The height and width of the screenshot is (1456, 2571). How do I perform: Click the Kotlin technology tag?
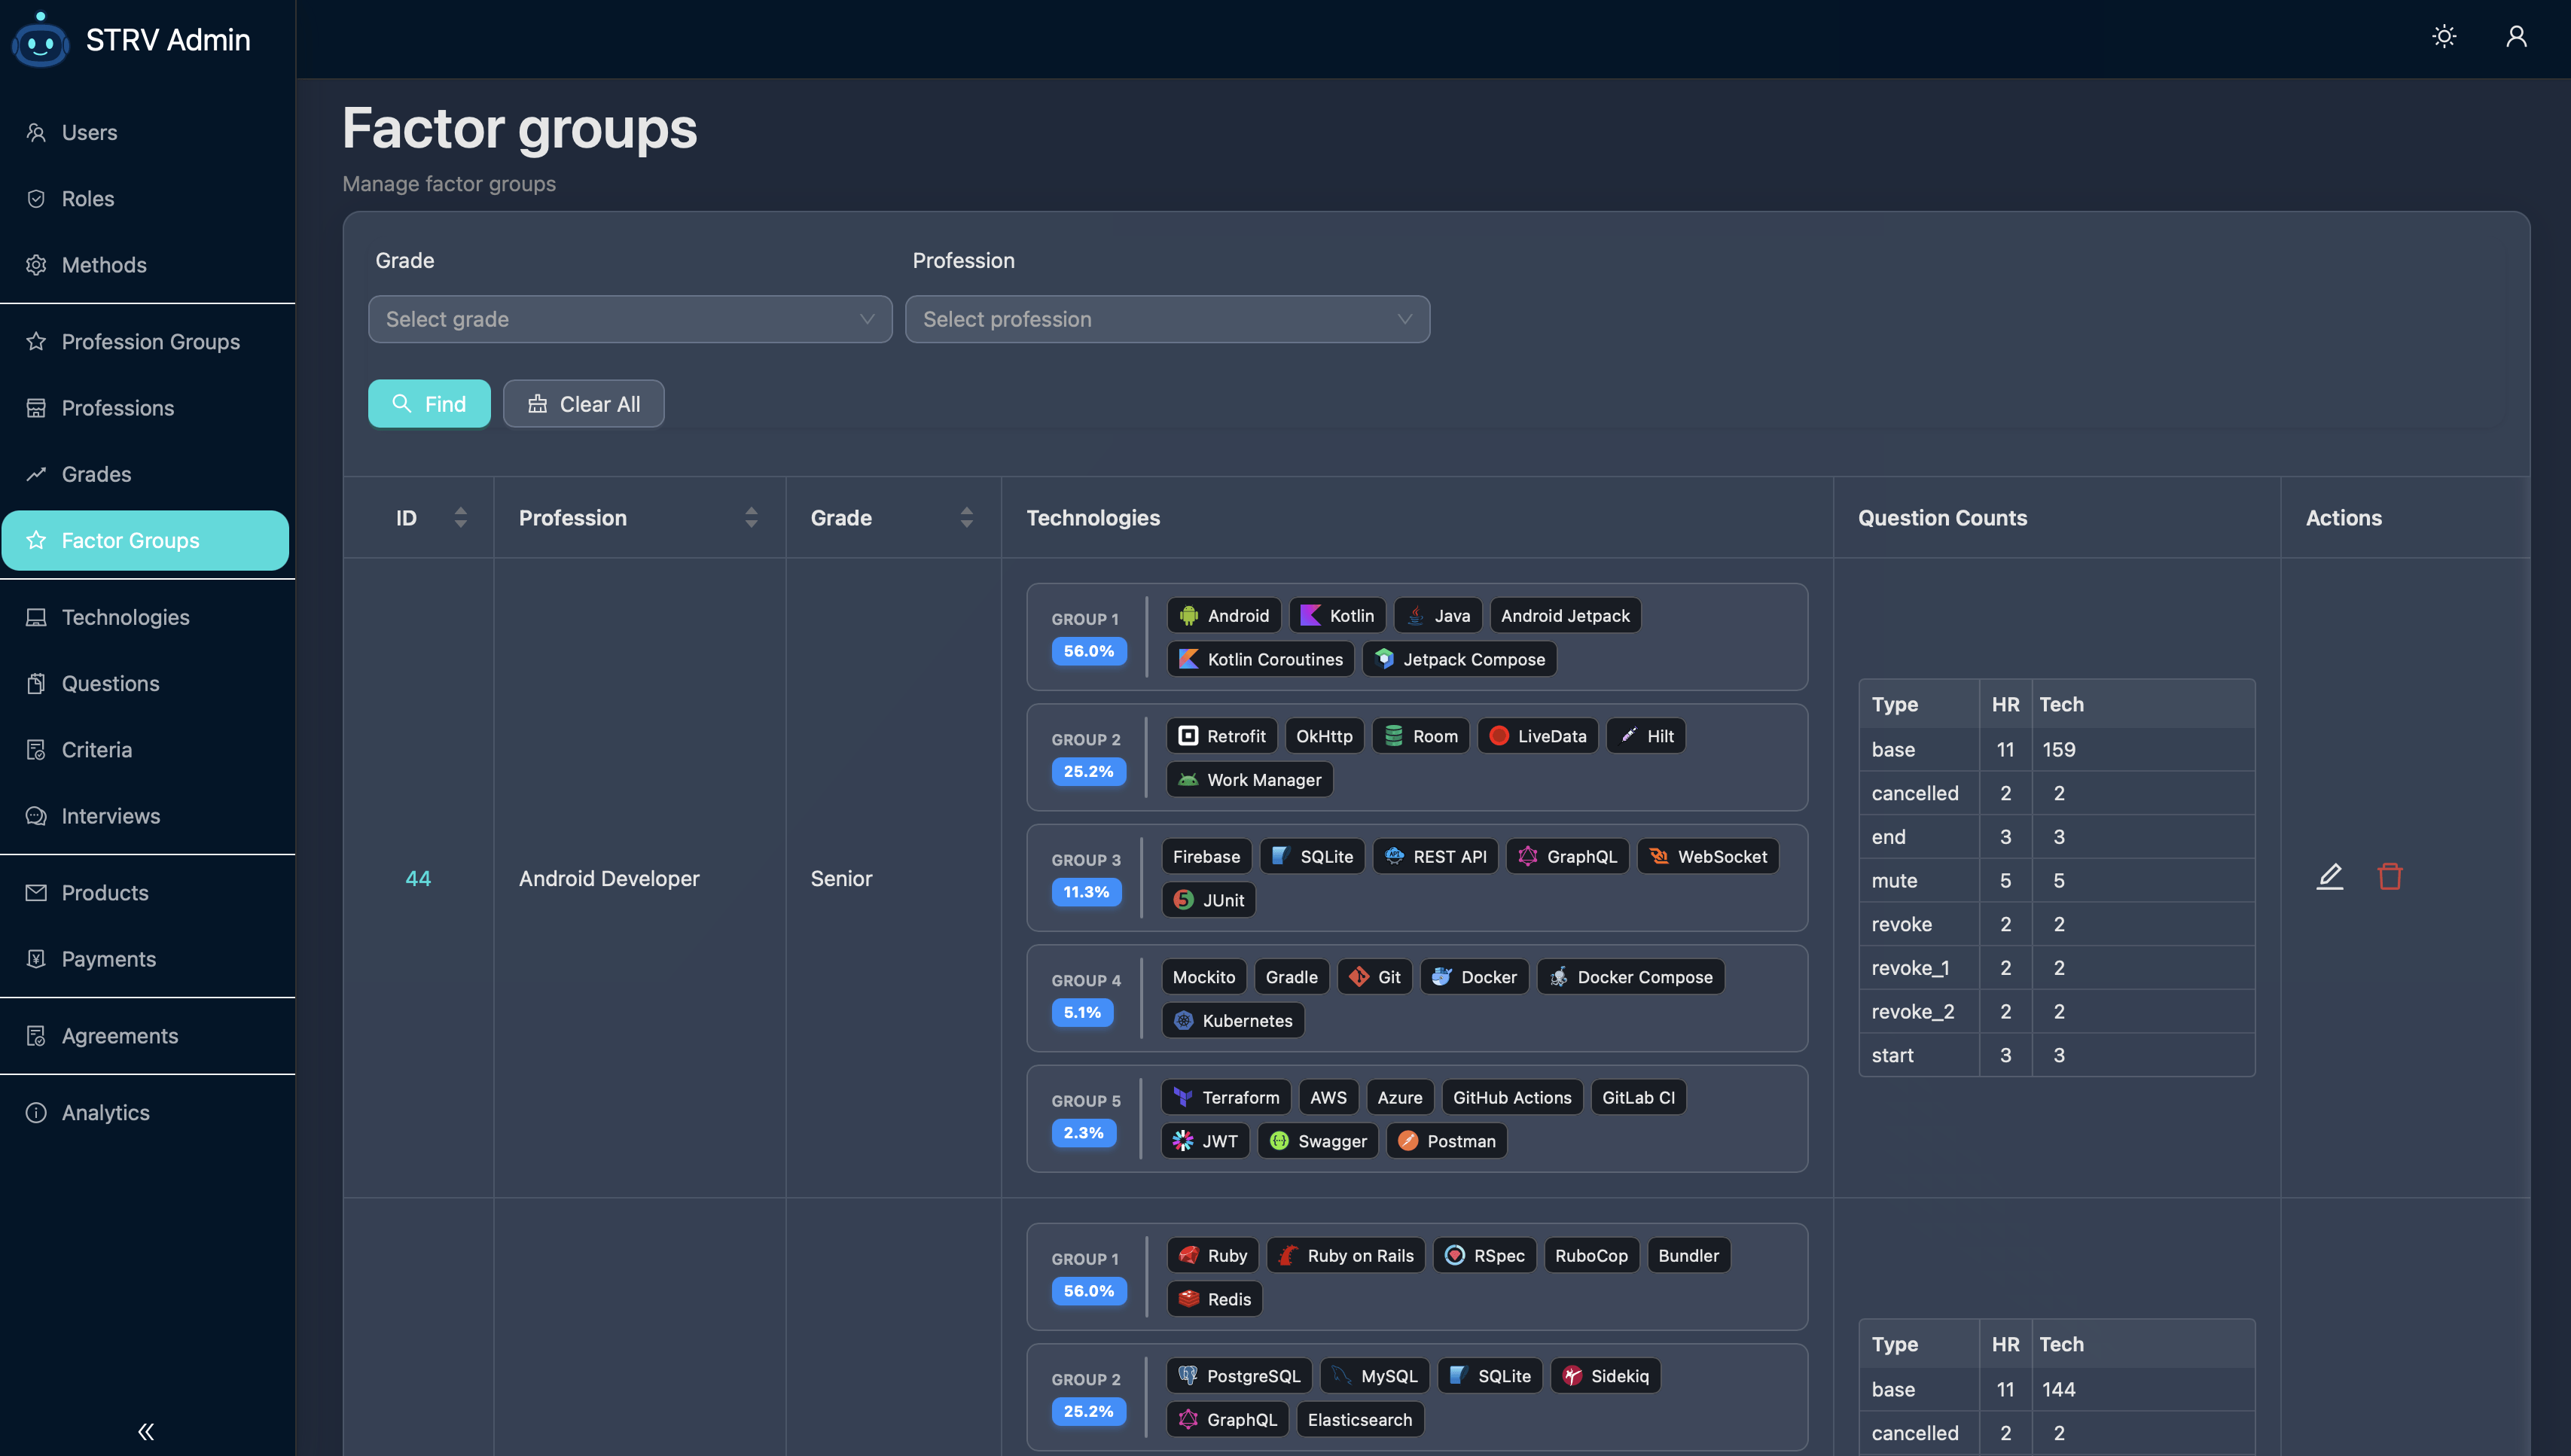coord(1337,616)
